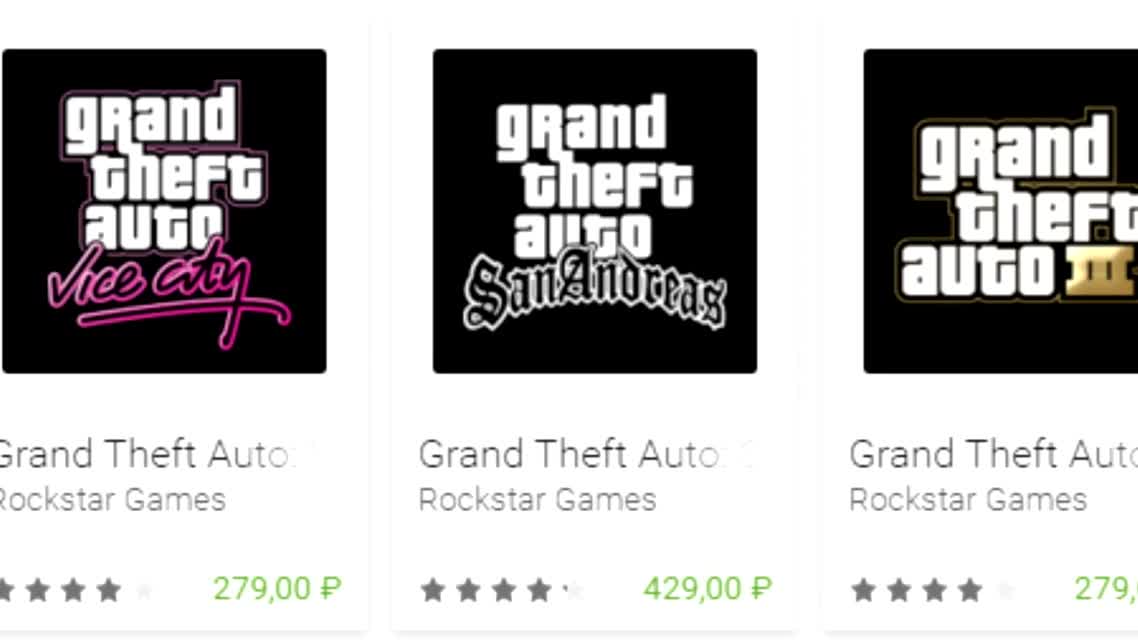Open third Grand Theft Auto title link
Image resolution: width=1138 pixels, height=640 pixels.
[x=994, y=455]
